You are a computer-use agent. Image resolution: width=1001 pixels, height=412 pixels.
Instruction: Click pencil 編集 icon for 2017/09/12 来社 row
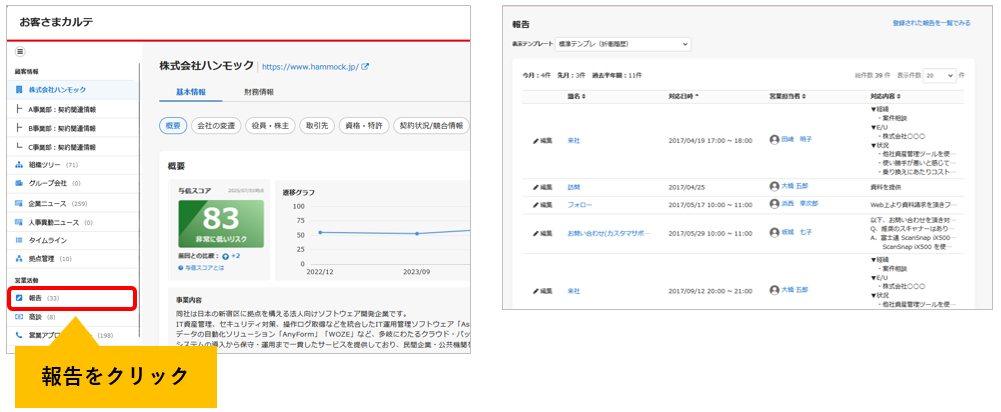(x=542, y=291)
